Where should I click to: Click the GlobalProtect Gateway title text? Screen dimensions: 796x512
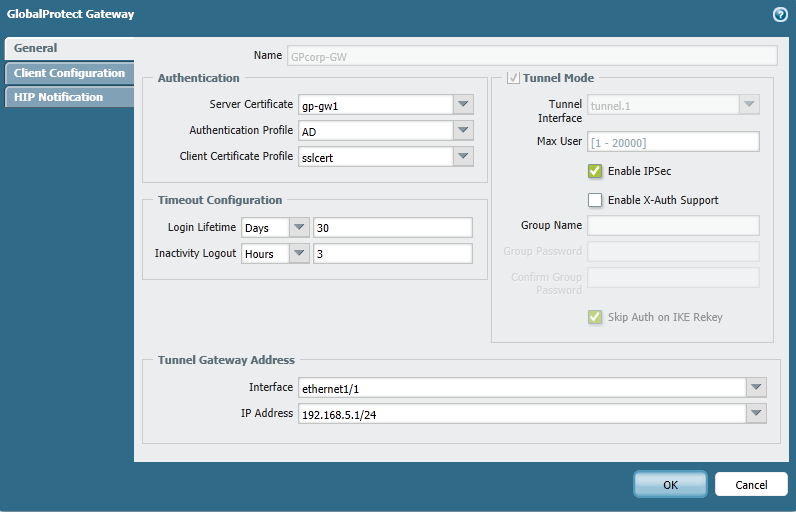71,14
